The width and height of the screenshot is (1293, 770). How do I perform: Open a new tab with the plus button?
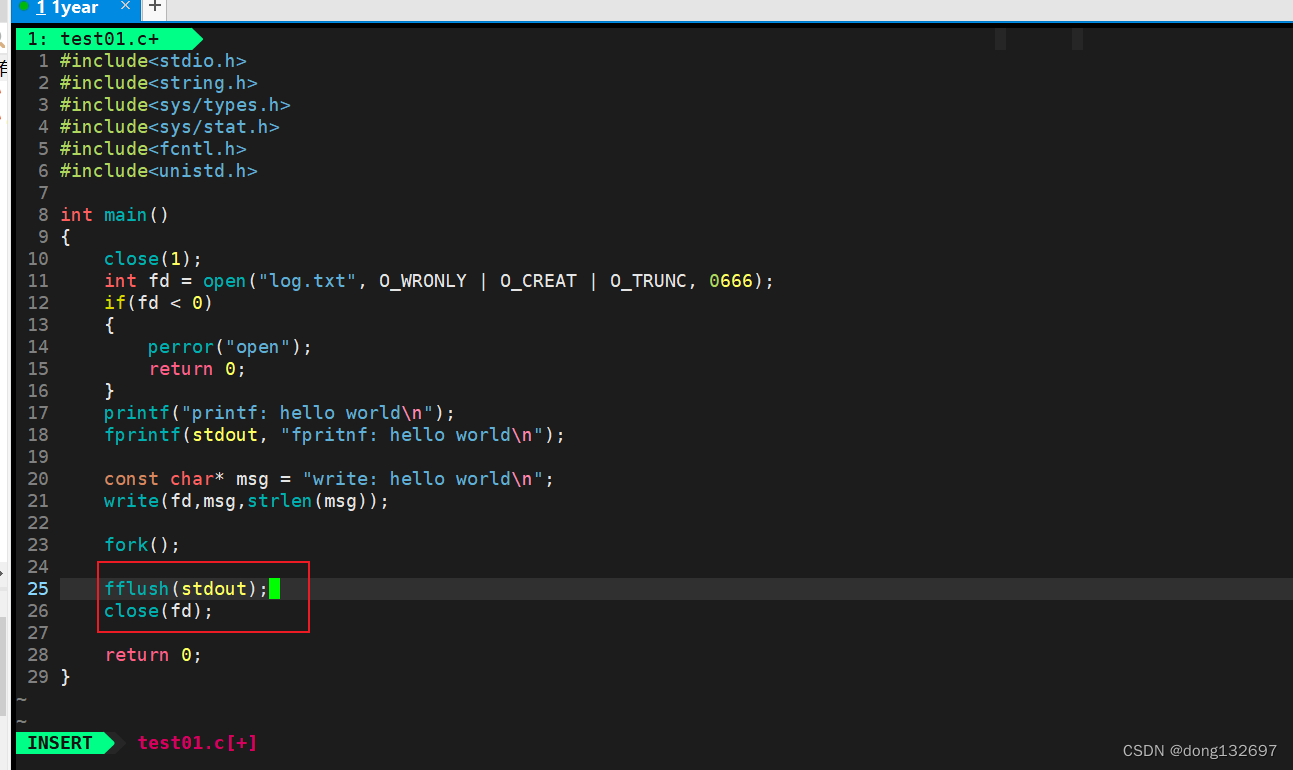coord(155,6)
